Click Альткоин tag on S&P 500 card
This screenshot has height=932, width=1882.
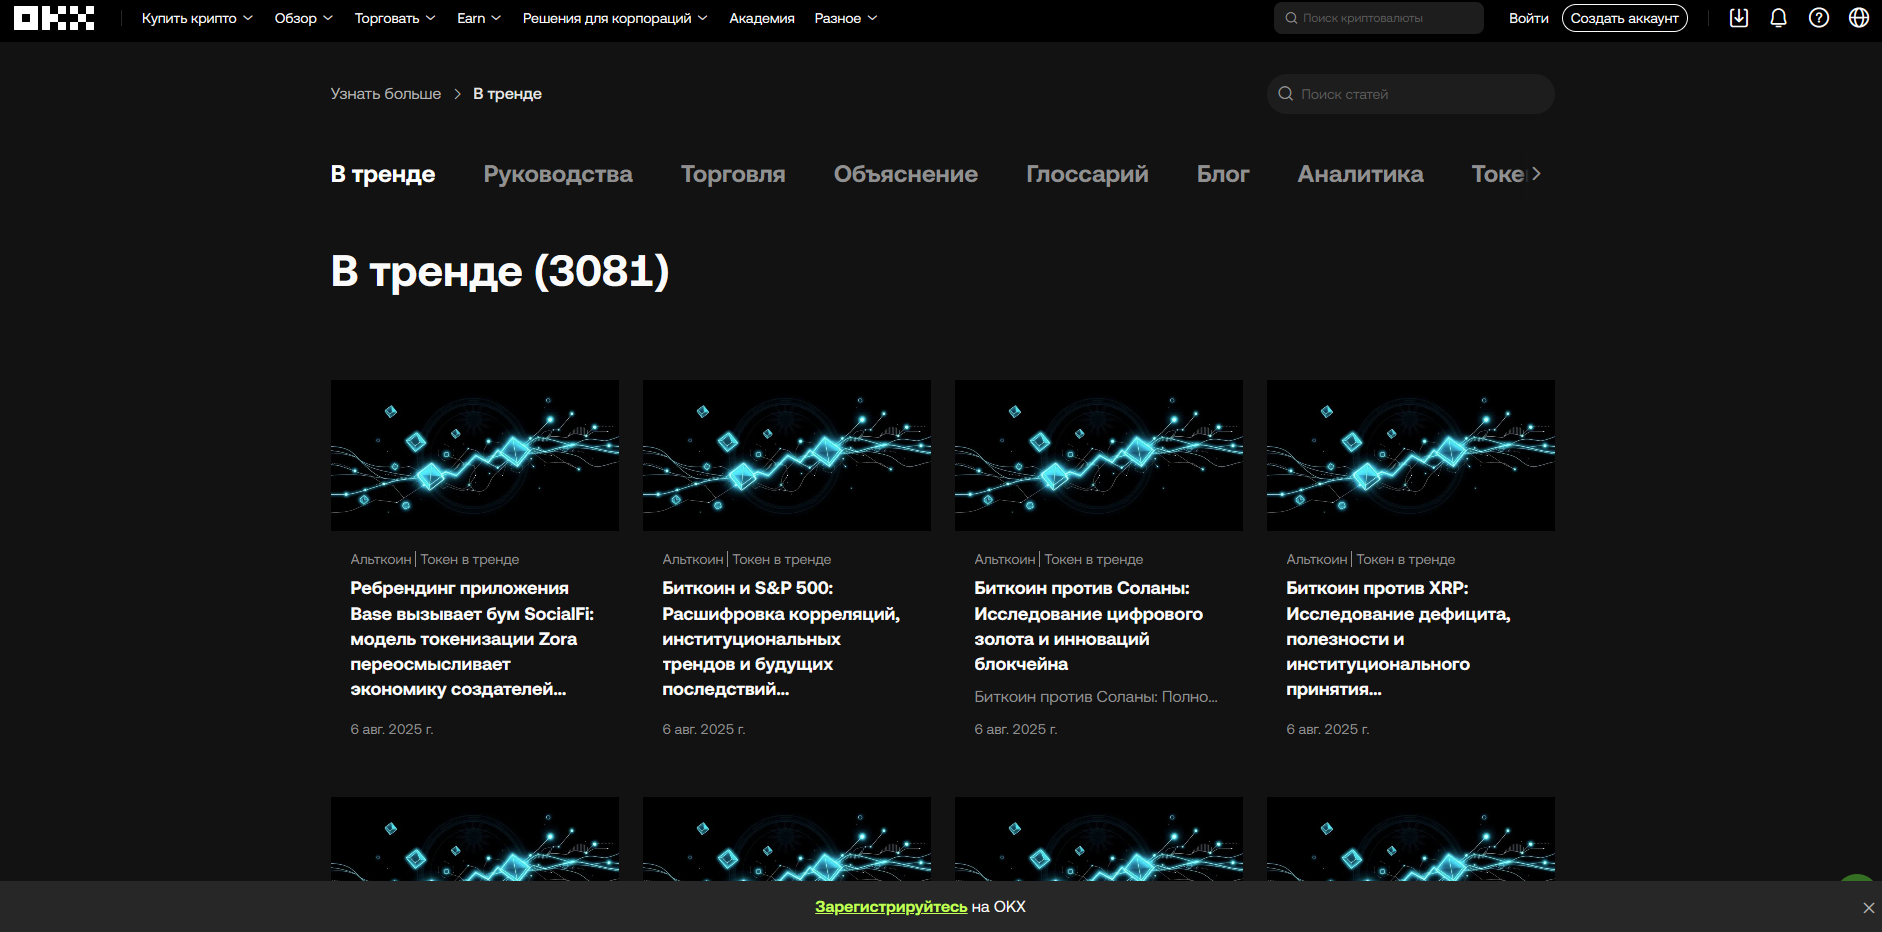[x=693, y=560]
